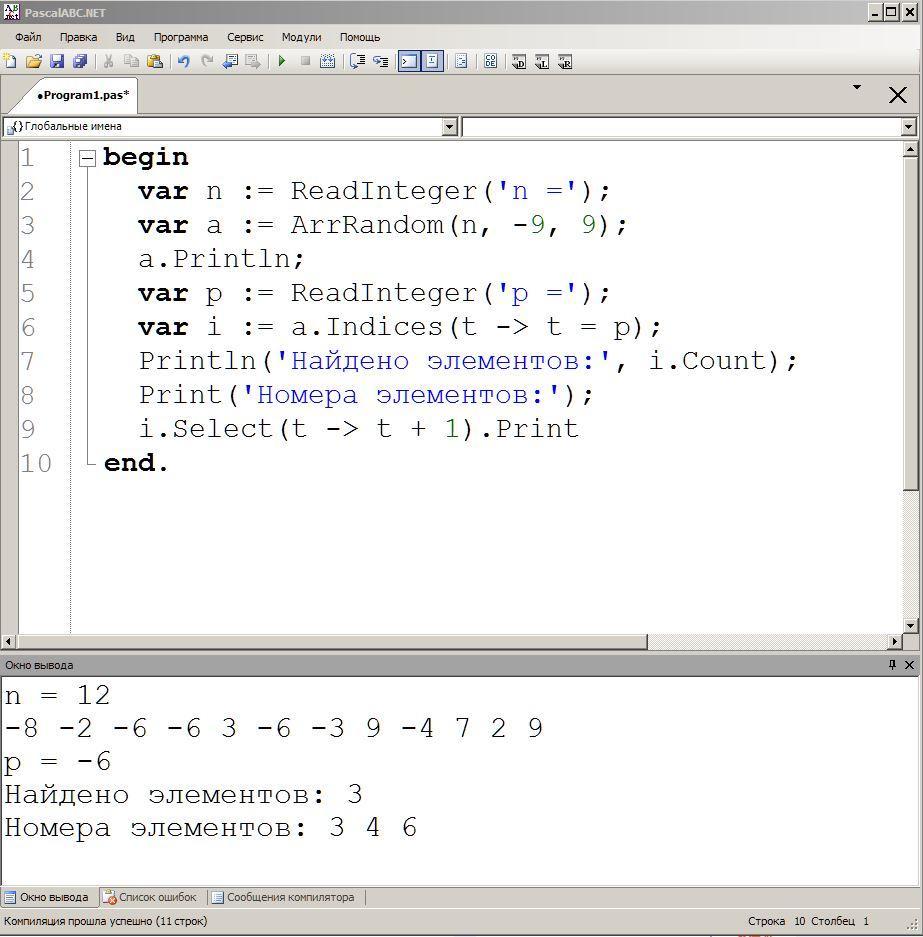Screen dimensions: 923x937
Task: Undo the last edit
Action: click(x=183, y=61)
